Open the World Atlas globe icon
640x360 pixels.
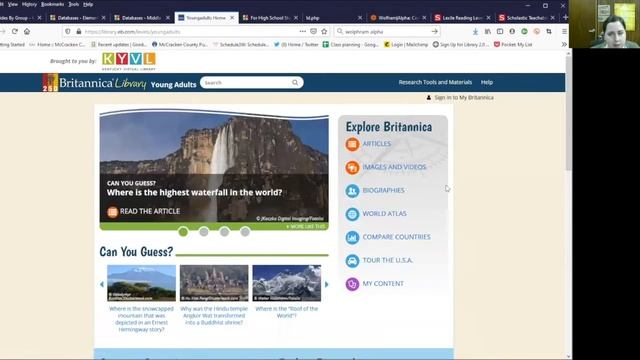(352, 214)
